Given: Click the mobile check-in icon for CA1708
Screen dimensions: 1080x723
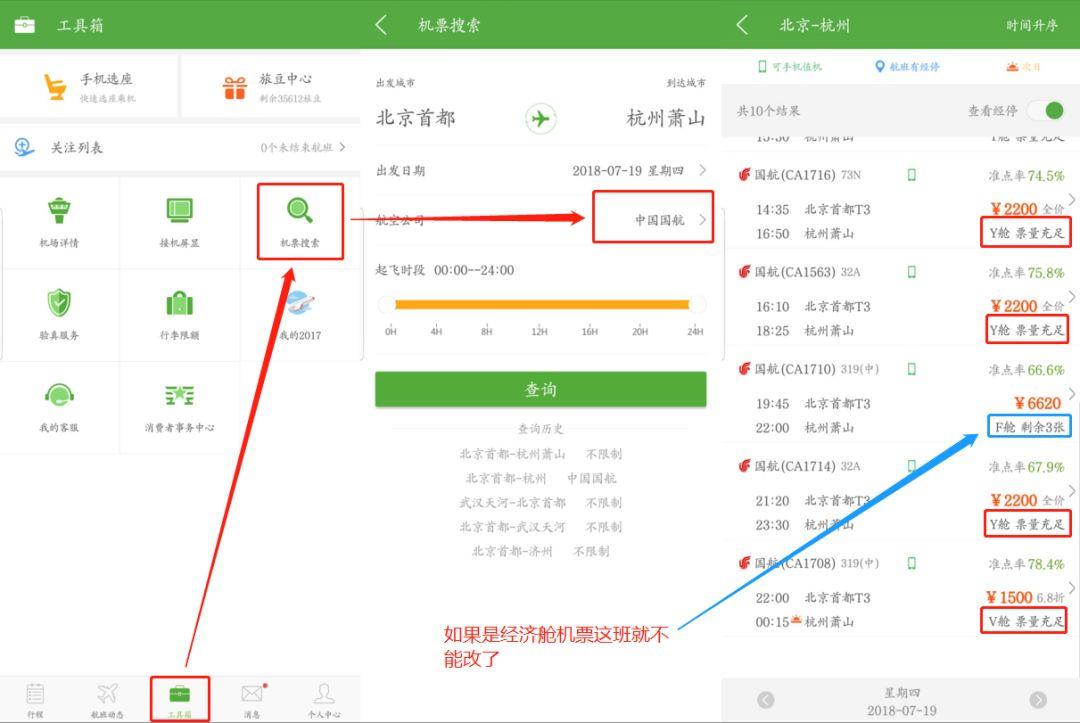Looking at the screenshot, I should pos(911,563).
